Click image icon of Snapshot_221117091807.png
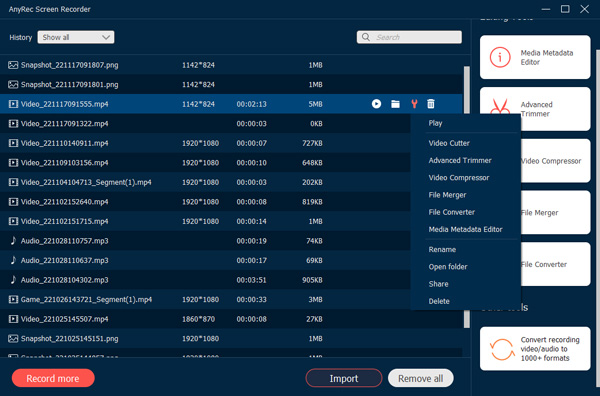Screen dimensions: 600x396 pos(13,65)
